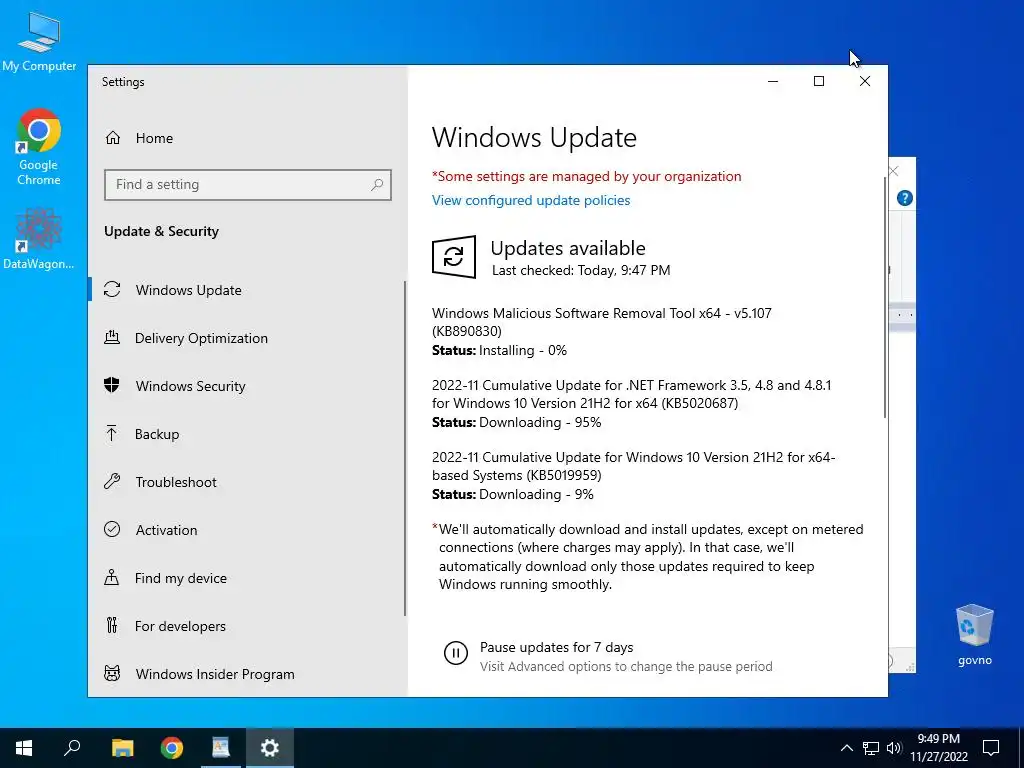The width and height of the screenshot is (1024, 768).
Task: Open For developers settings
Action: [247, 626]
